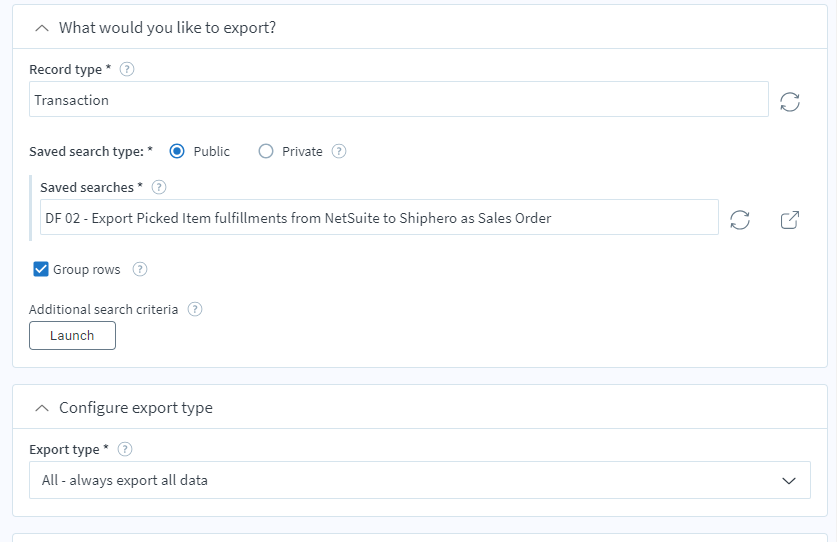Refresh the Saved searches list
837x542 pixels.
[x=740, y=220]
